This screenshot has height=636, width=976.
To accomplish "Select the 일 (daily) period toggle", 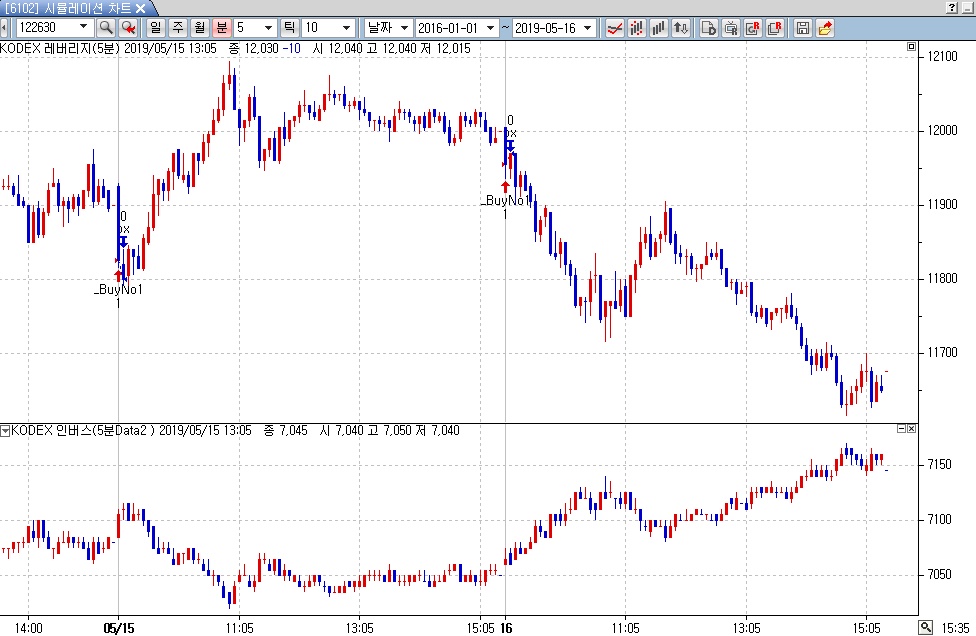I will tap(156, 28).
